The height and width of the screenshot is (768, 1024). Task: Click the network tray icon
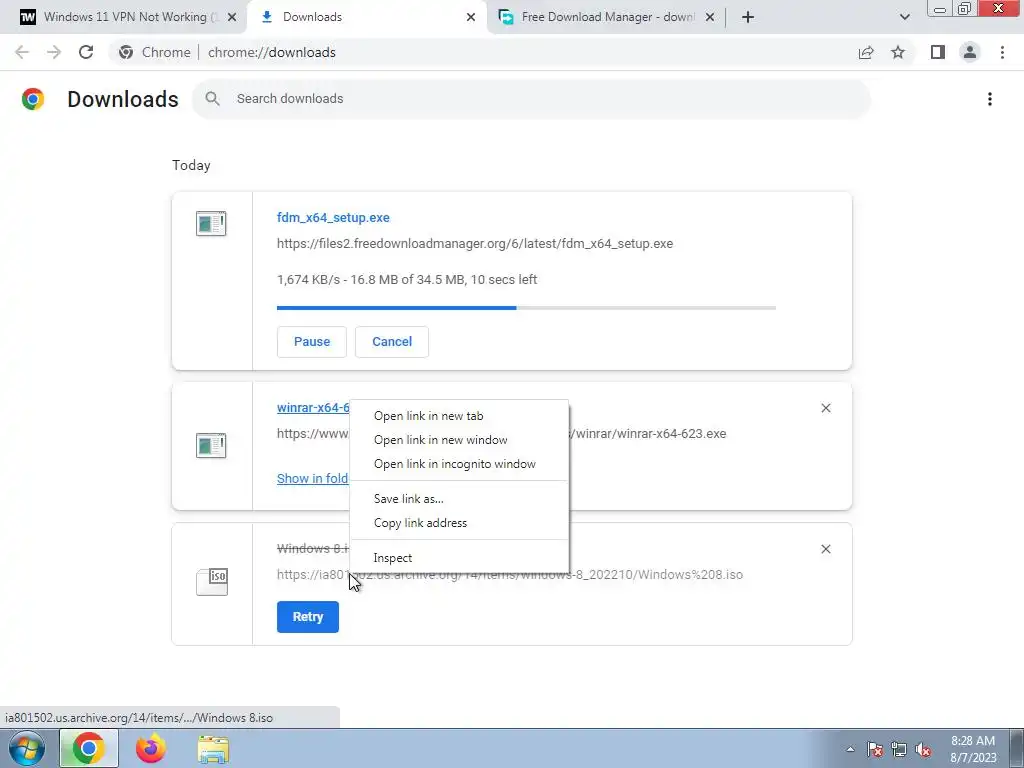pyautogui.click(x=899, y=749)
